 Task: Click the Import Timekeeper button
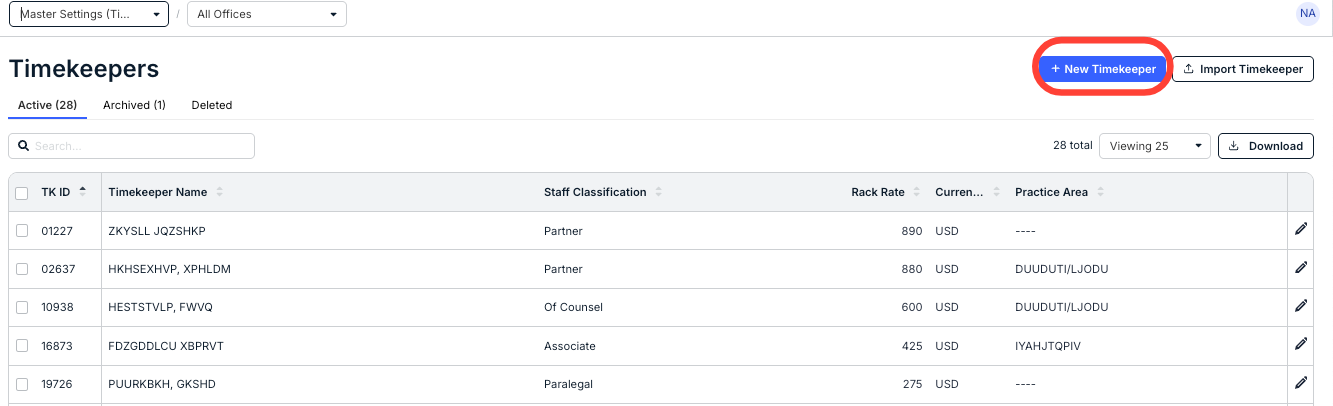tap(1243, 69)
